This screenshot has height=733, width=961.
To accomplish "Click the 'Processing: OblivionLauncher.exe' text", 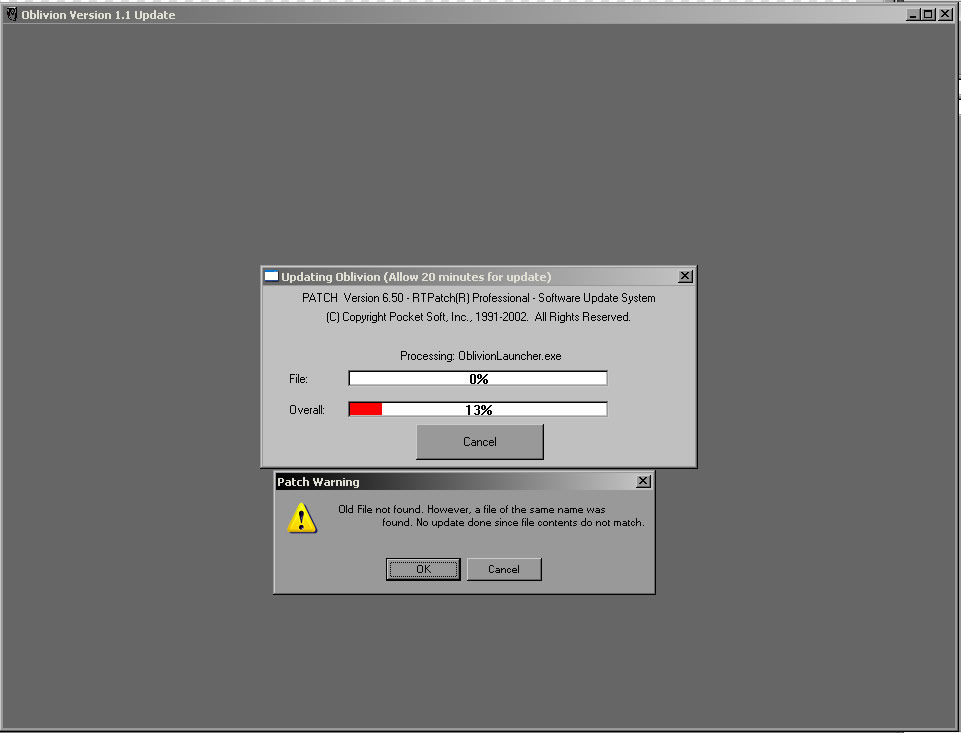I will (x=480, y=356).
